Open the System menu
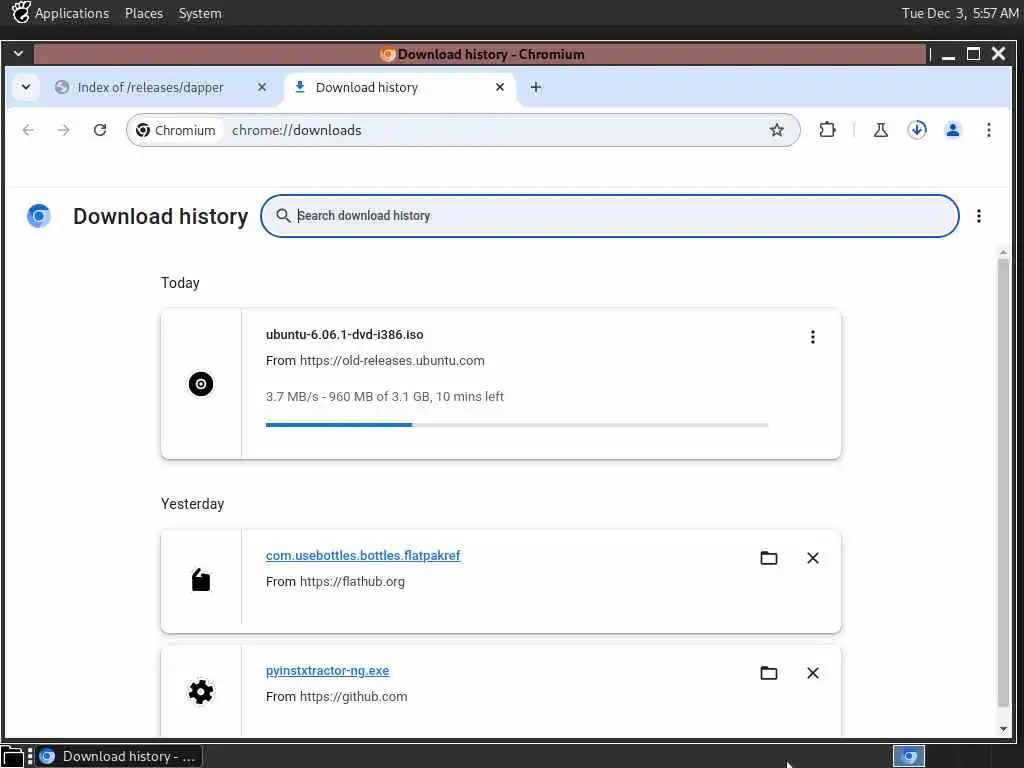1024x768 pixels. pos(200,13)
